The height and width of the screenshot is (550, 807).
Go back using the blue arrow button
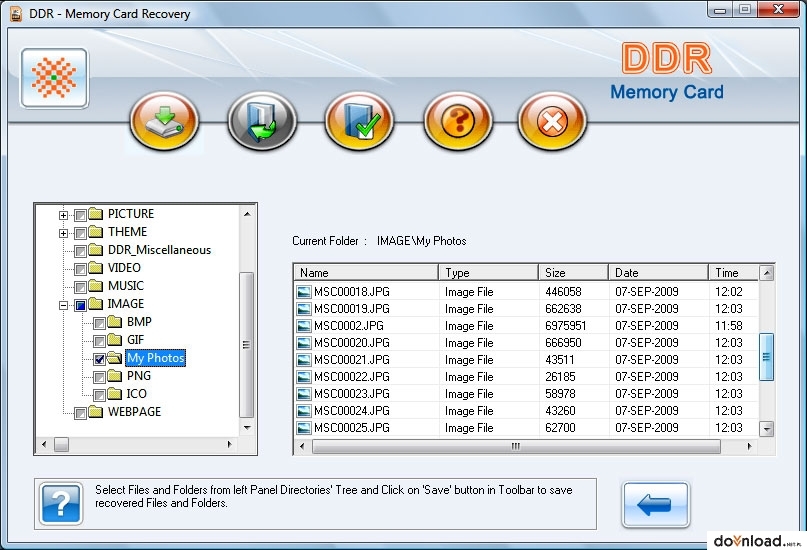point(655,504)
